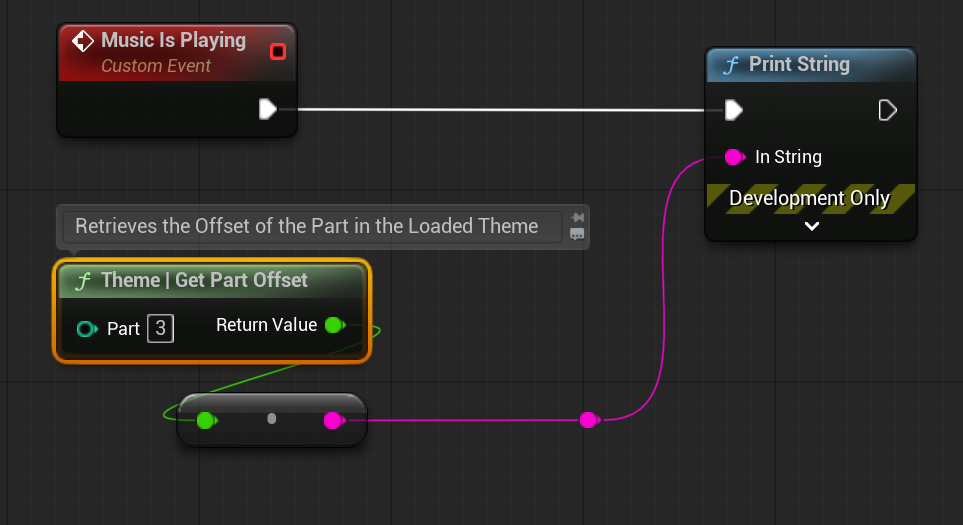Click the magenta output pin of the conversion node

(332, 420)
